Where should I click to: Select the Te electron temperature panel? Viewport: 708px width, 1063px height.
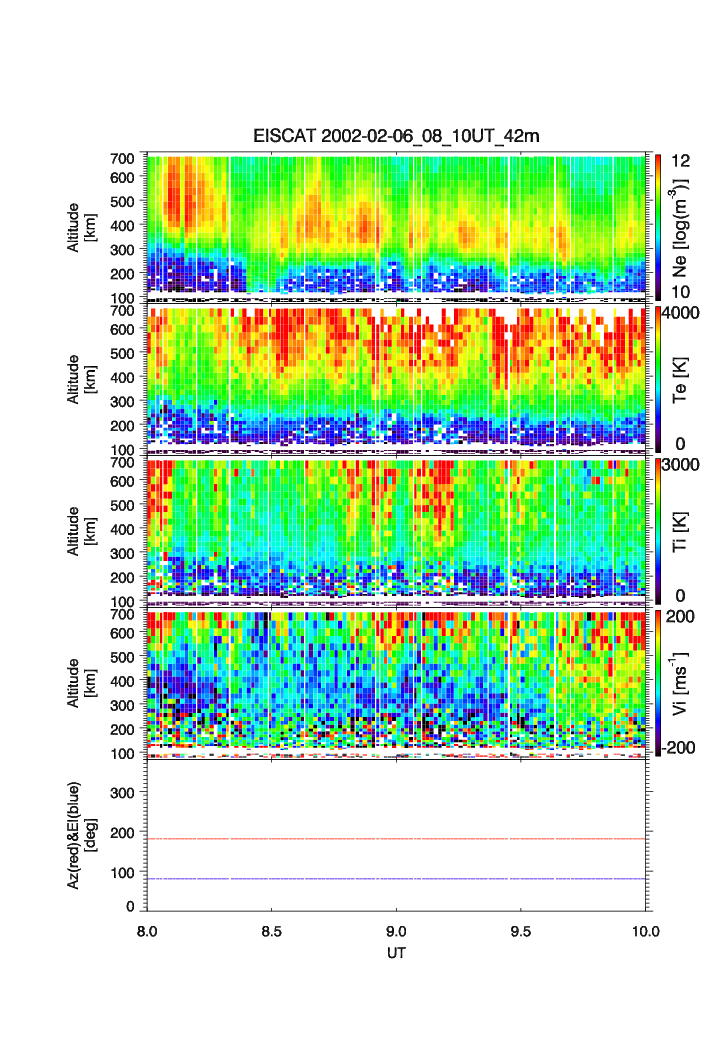coord(397,376)
